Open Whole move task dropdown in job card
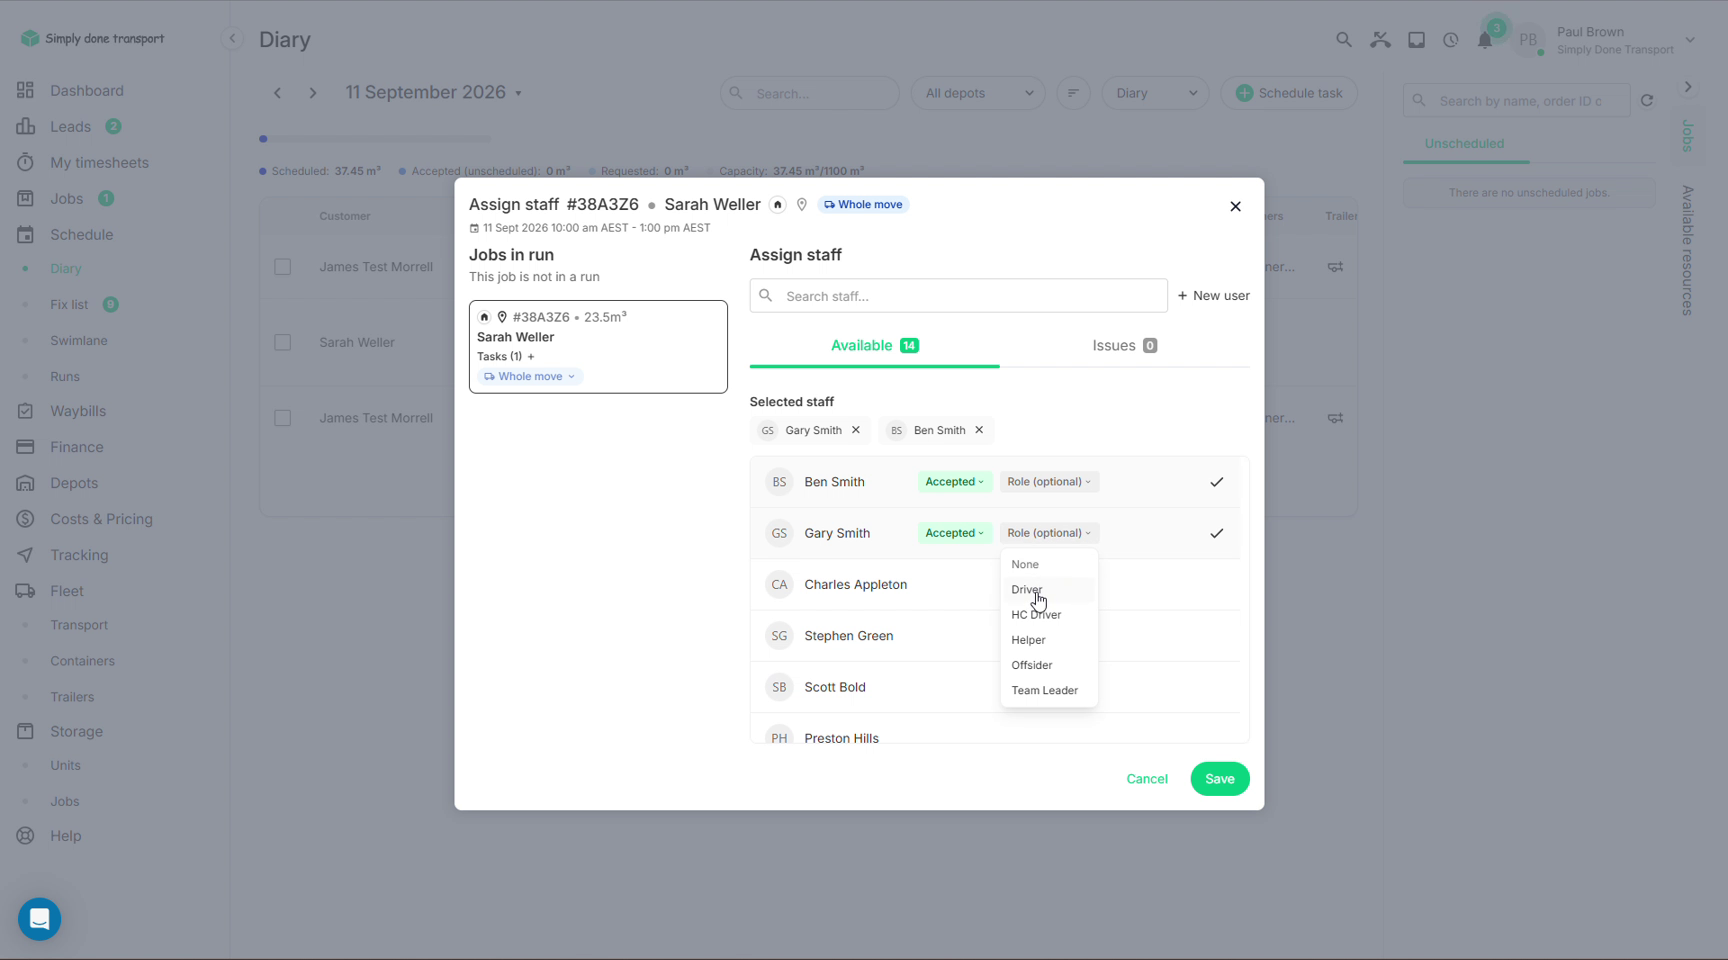Screen dimensions: 1728x960 click(530, 377)
